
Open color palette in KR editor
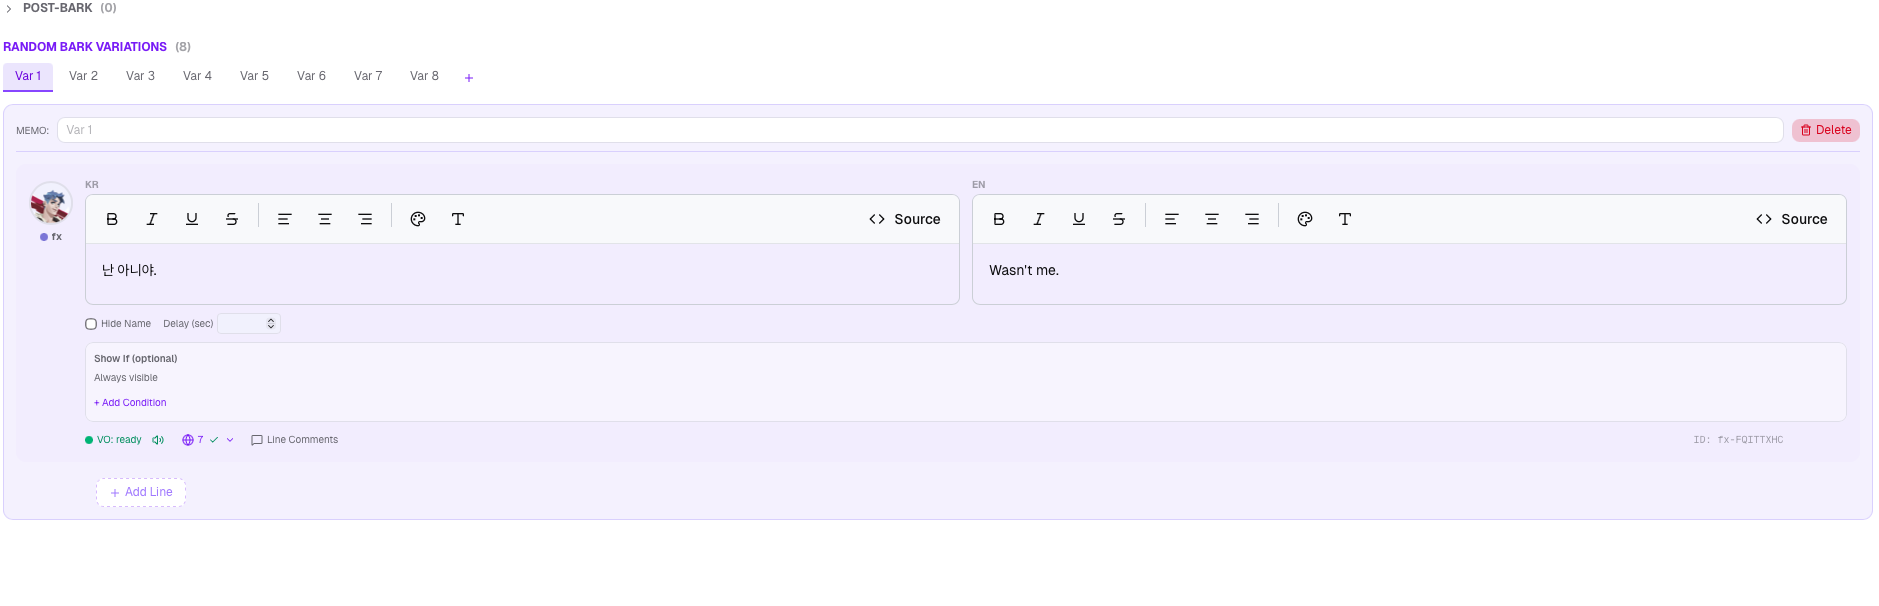click(418, 219)
